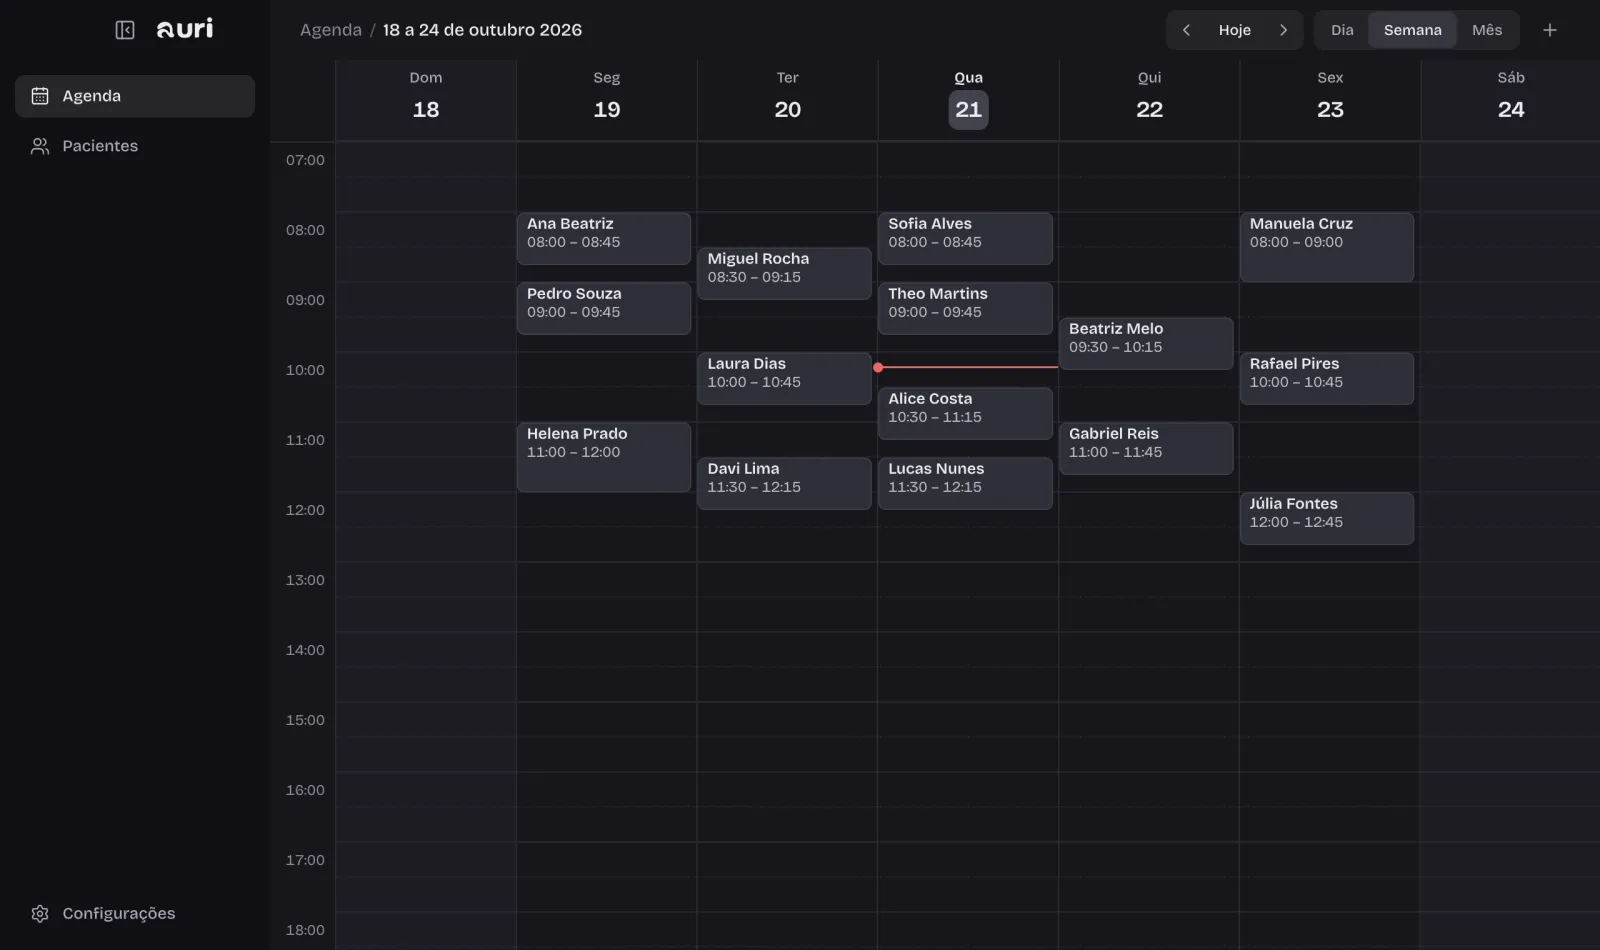
Task: Open Laura Dias 10:00 appointment
Action: (785, 378)
